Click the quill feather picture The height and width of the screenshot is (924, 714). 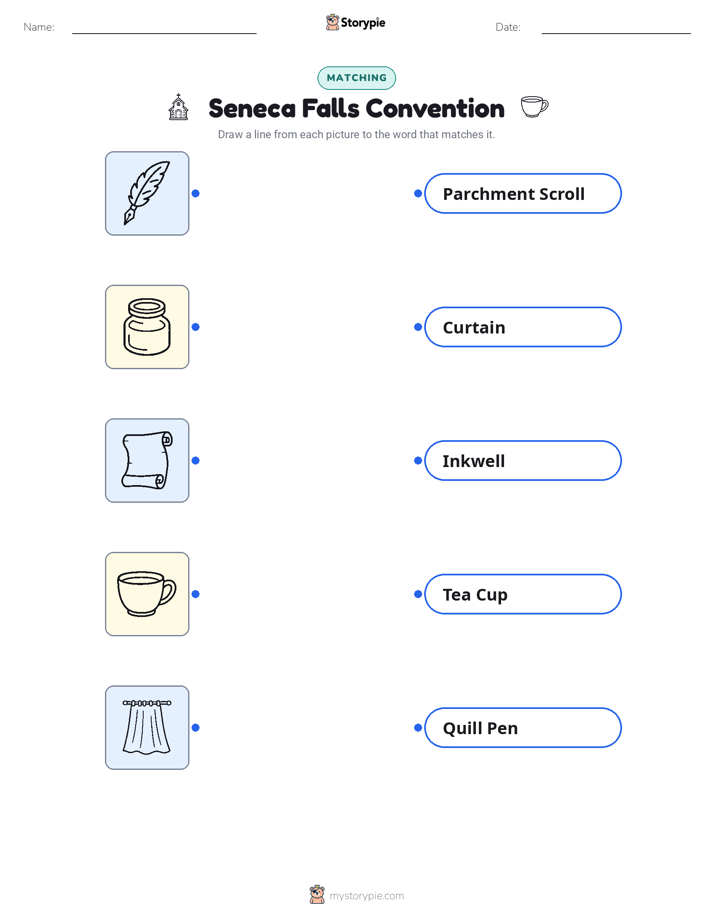(x=147, y=193)
